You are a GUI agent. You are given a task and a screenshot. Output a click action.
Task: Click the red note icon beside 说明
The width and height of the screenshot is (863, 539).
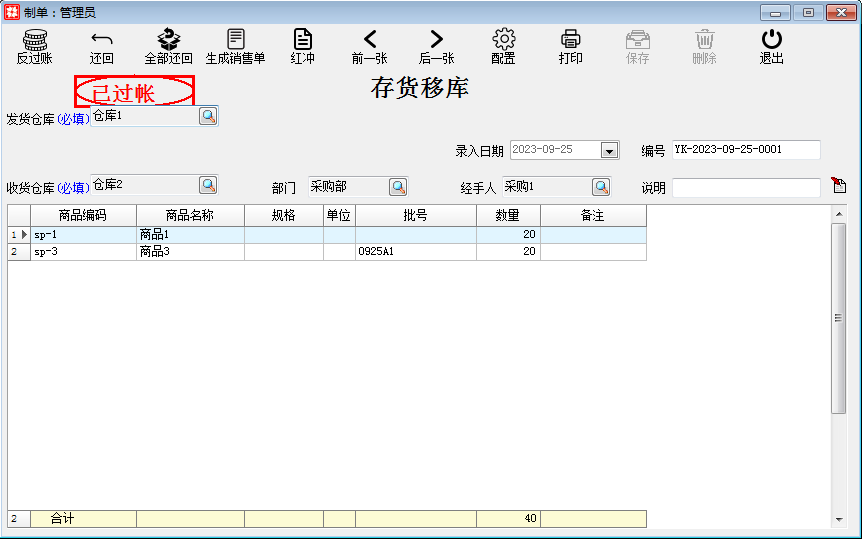pos(838,185)
